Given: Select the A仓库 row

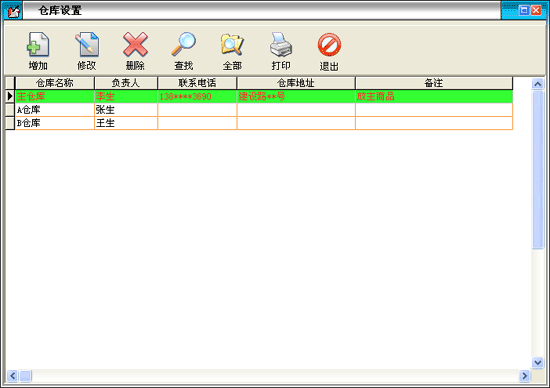Looking at the screenshot, I should [x=264, y=110].
